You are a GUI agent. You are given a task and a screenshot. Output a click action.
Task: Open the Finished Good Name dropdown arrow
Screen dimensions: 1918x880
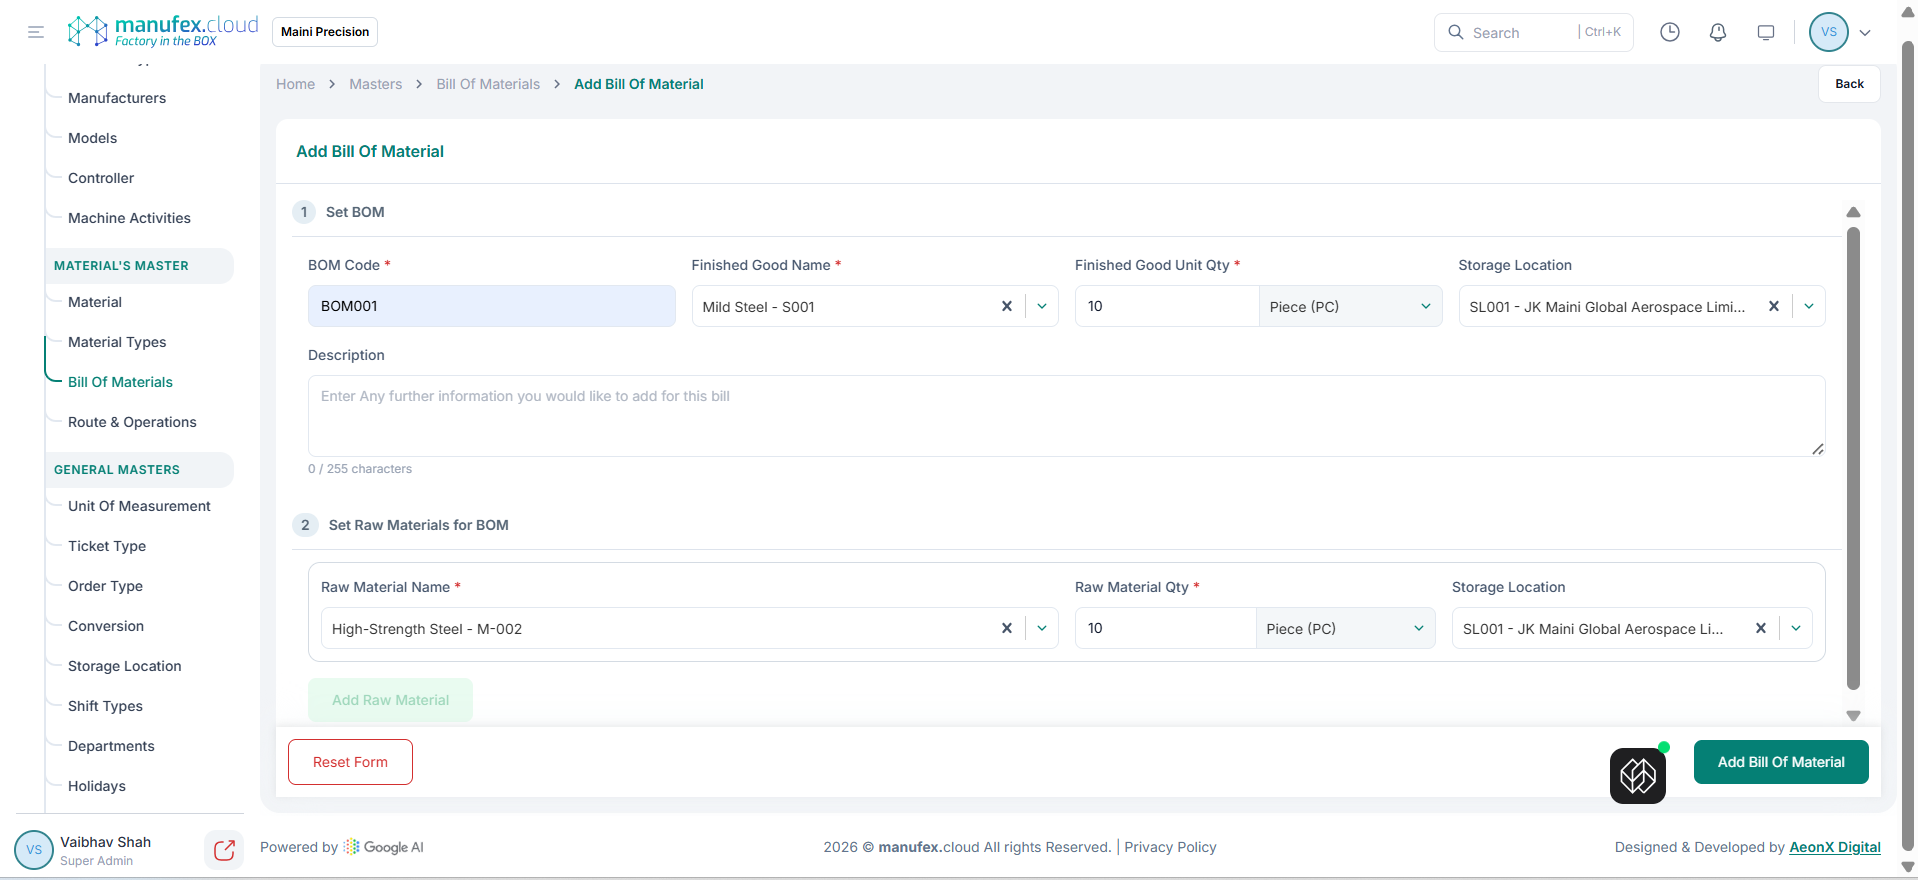coord(1042,306)
